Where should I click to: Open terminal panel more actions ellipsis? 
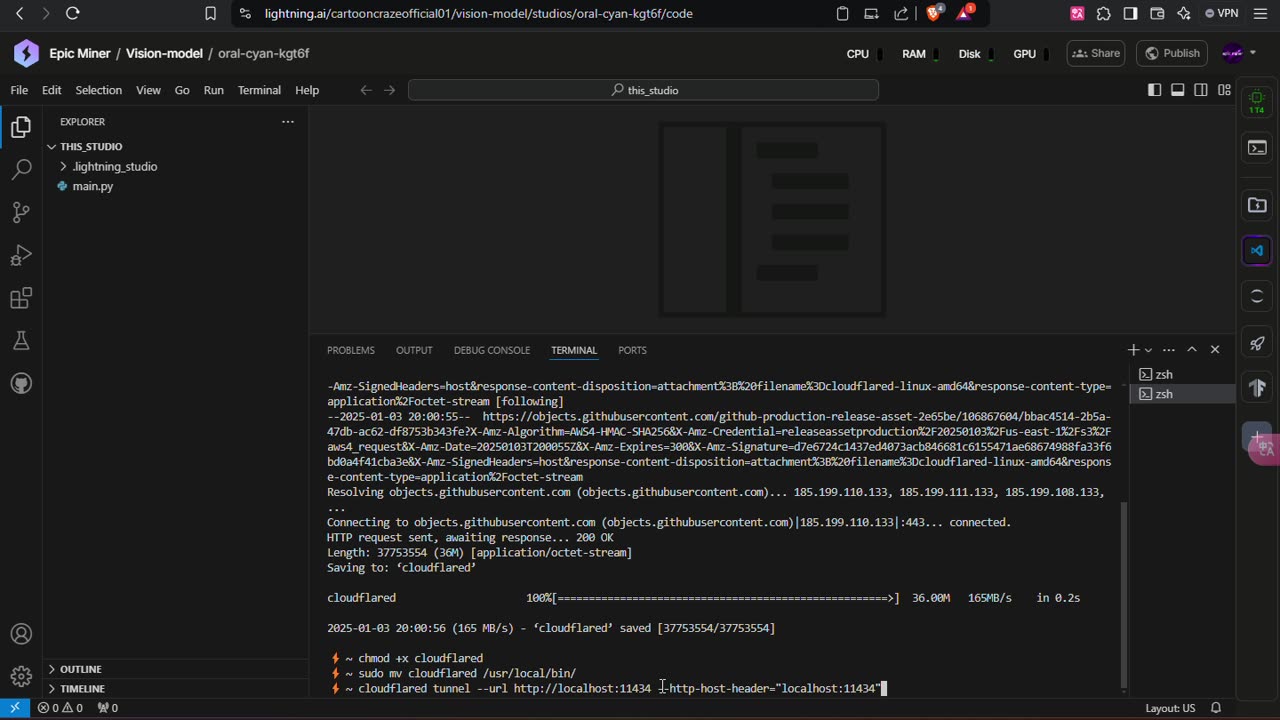pyautogui.click(x=1168, y=350)
